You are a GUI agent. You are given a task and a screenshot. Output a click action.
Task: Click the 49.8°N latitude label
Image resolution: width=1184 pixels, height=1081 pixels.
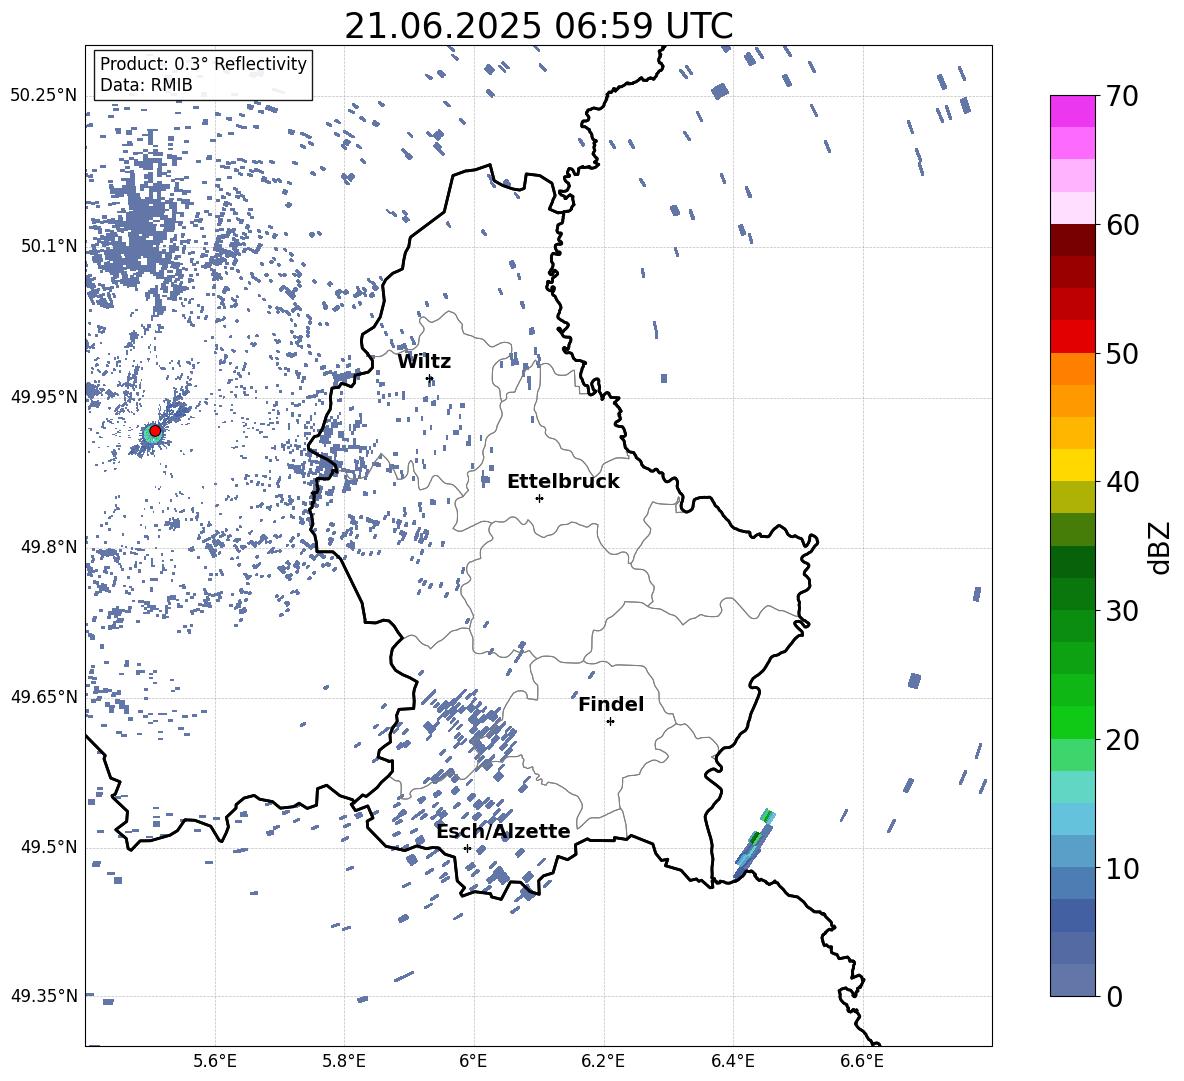49,546
